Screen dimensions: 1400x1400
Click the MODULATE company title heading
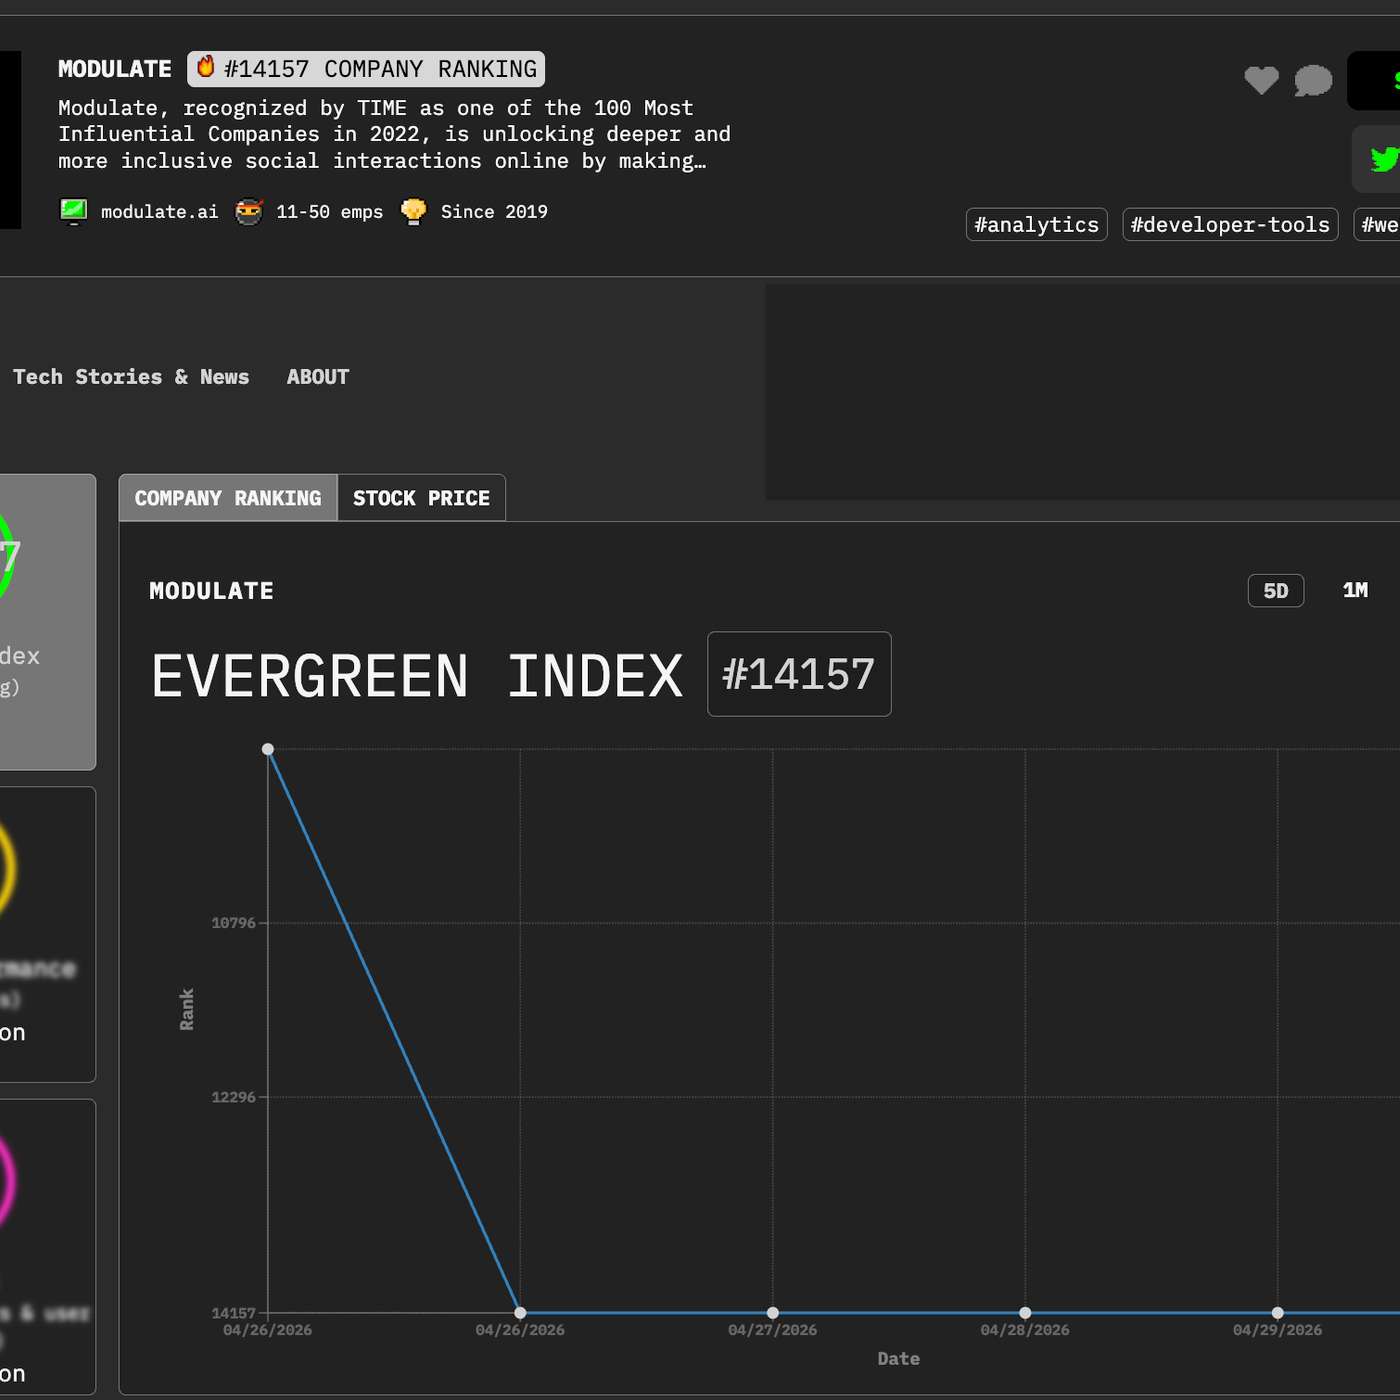(x=115, y=69)
